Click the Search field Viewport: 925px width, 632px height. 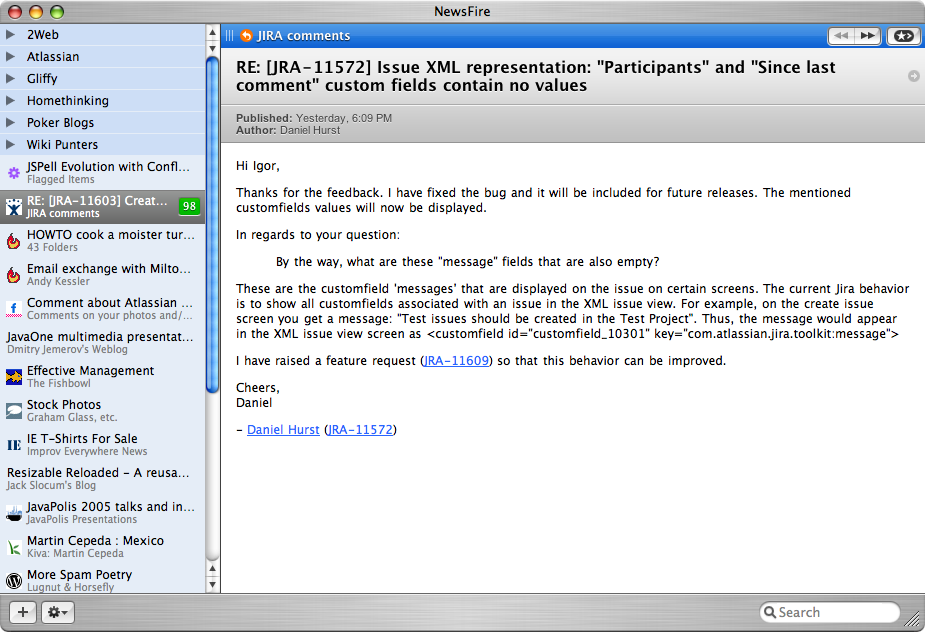click(x=829, y=612)
